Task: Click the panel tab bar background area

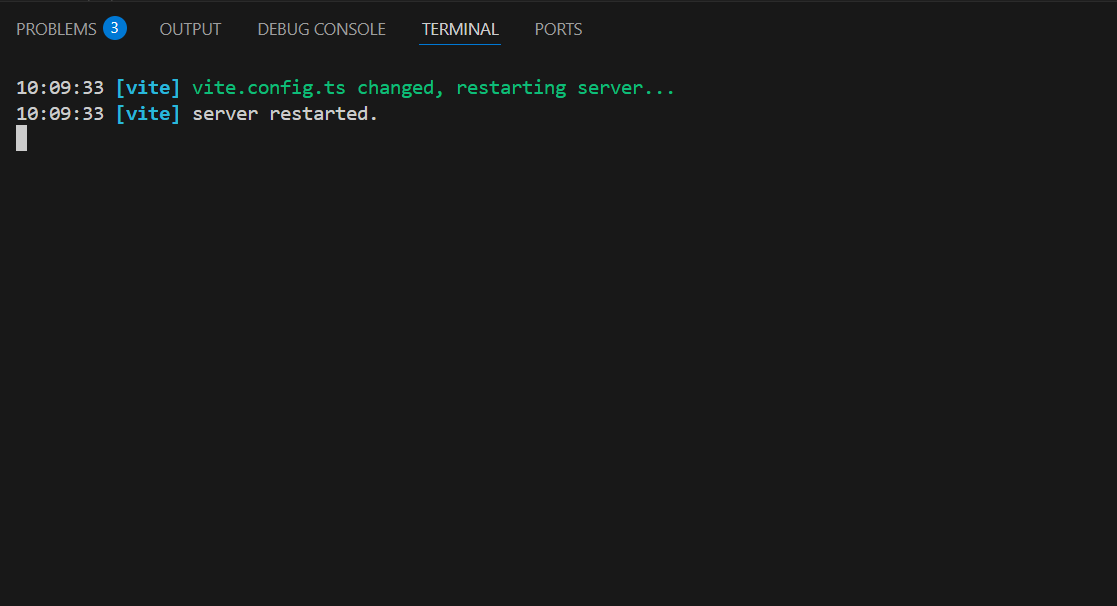Action: click(x=800, y=29)
